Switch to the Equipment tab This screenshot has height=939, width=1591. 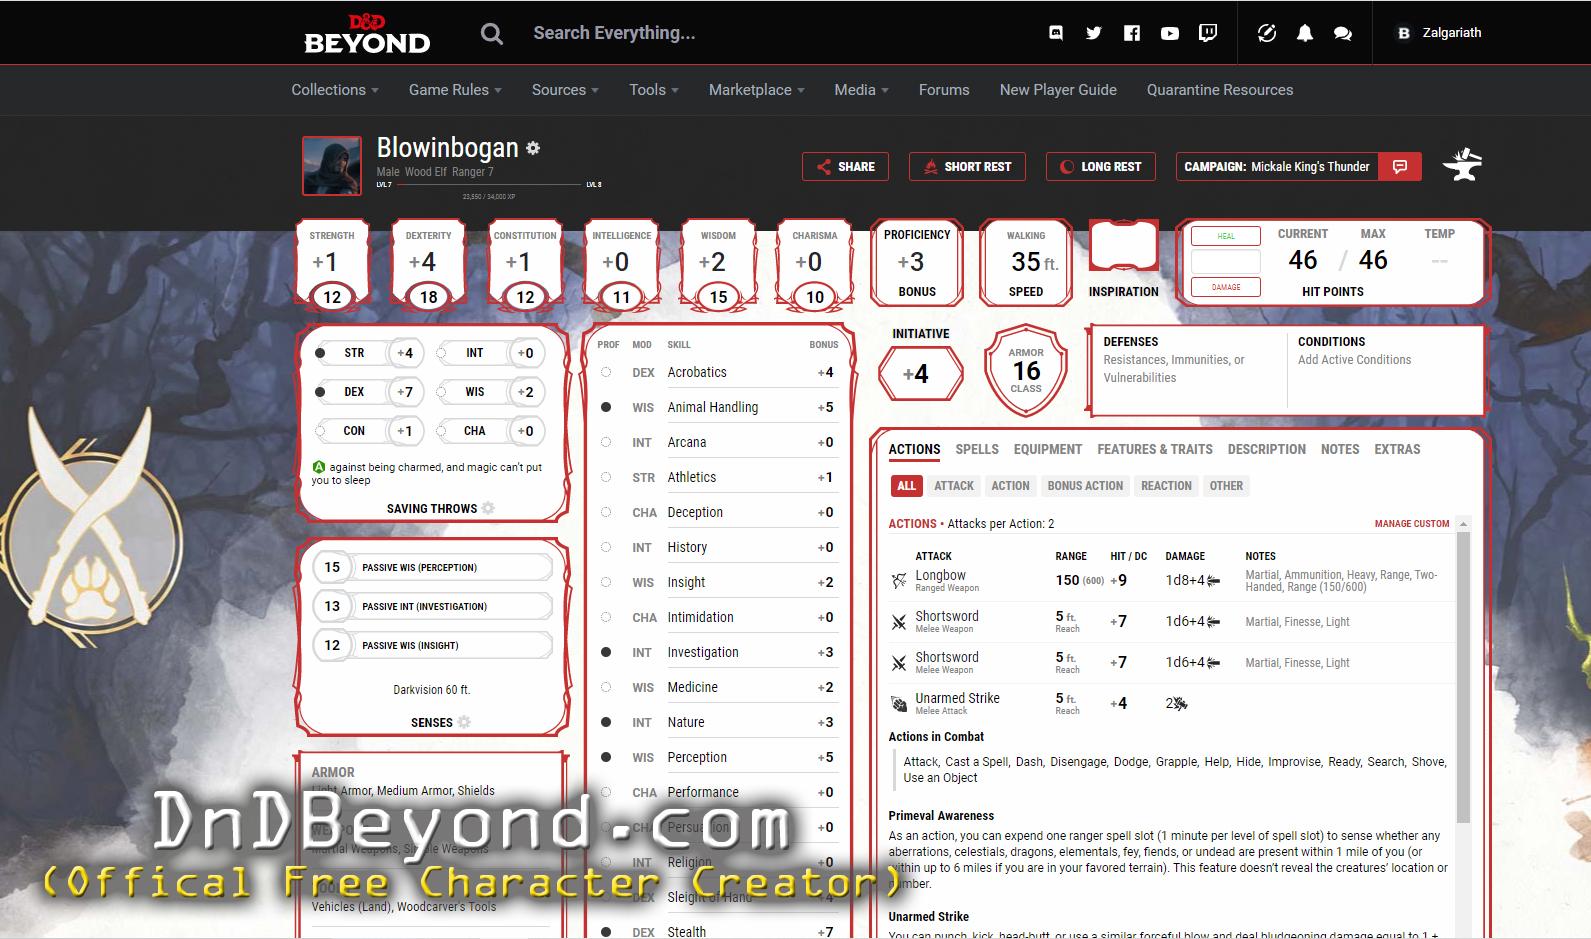tap(1048, 449)
